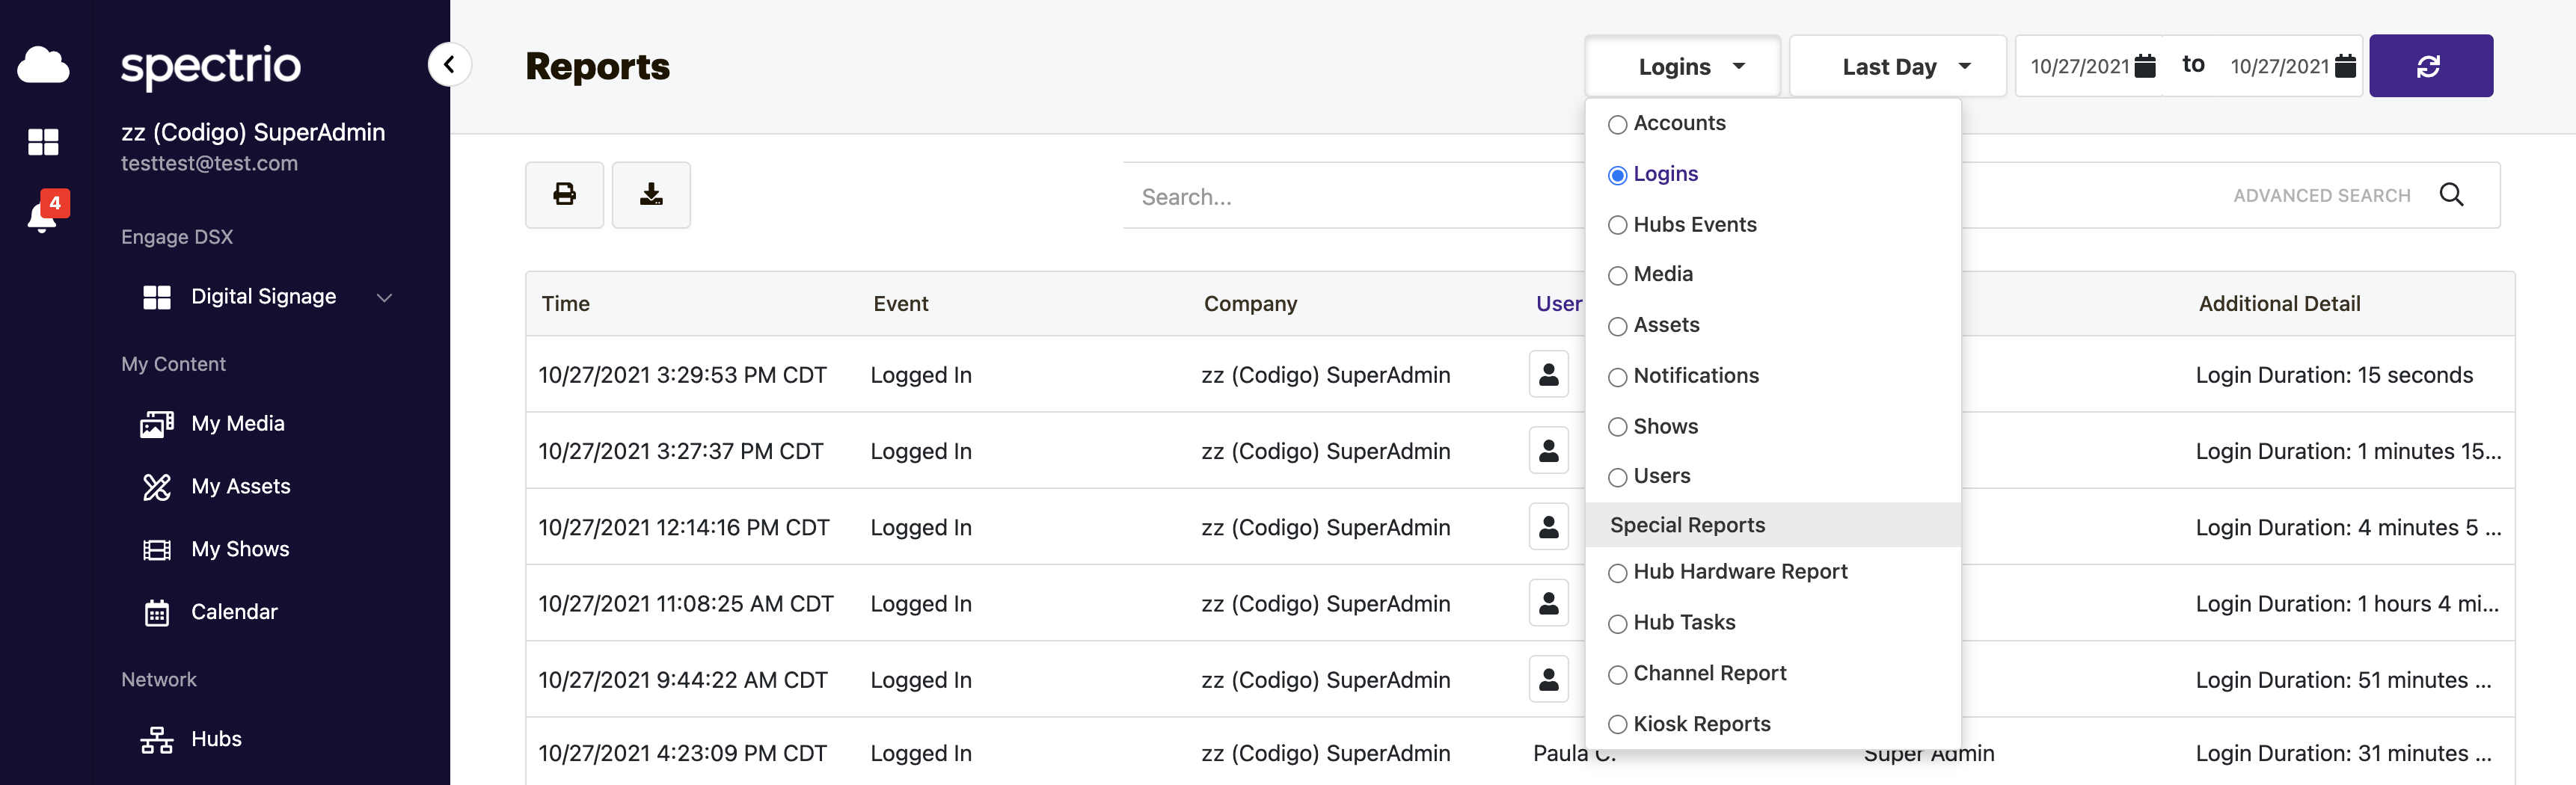Open My Assets in the sidebar
The height and width of the screenshot is (785, 2576).
coord(216,487)
